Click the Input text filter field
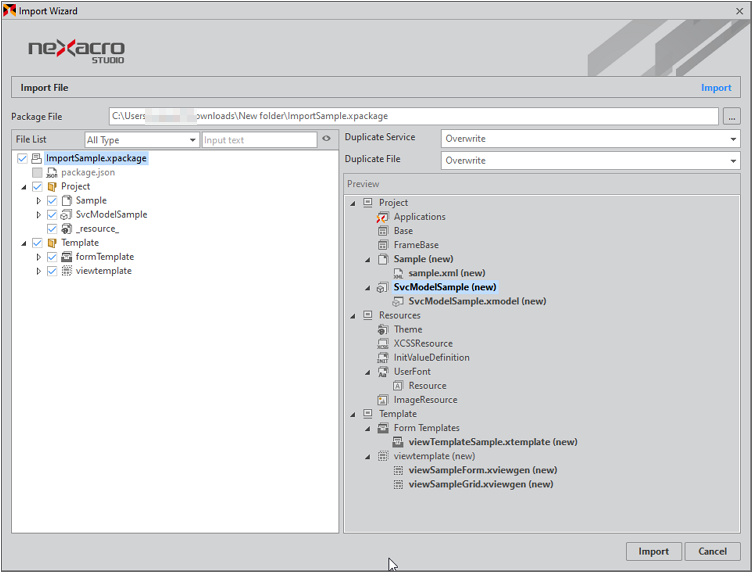Viewport: 752px width, 572px height. click(x=259, y=140)
